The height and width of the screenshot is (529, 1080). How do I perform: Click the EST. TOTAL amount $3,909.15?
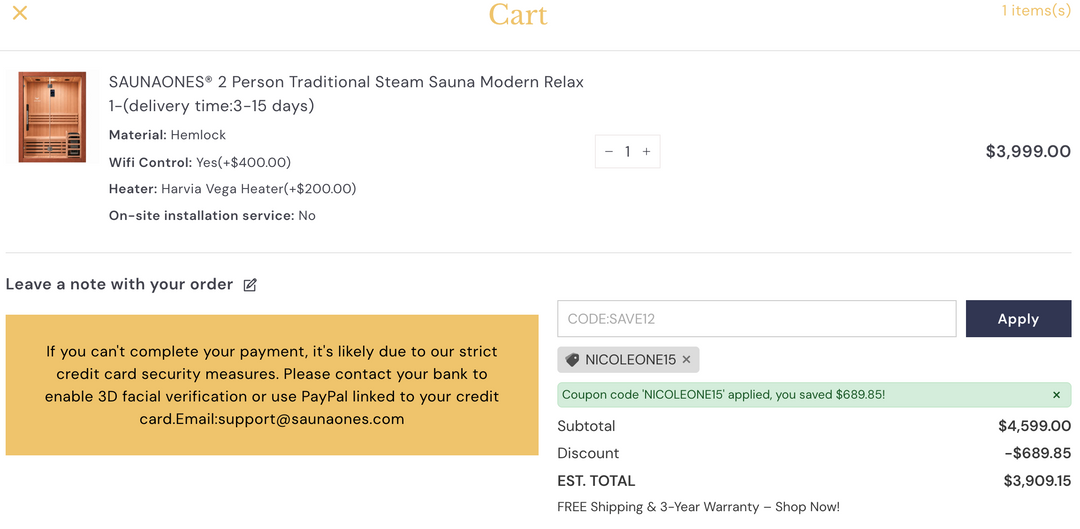click(x=1037, y=481)
